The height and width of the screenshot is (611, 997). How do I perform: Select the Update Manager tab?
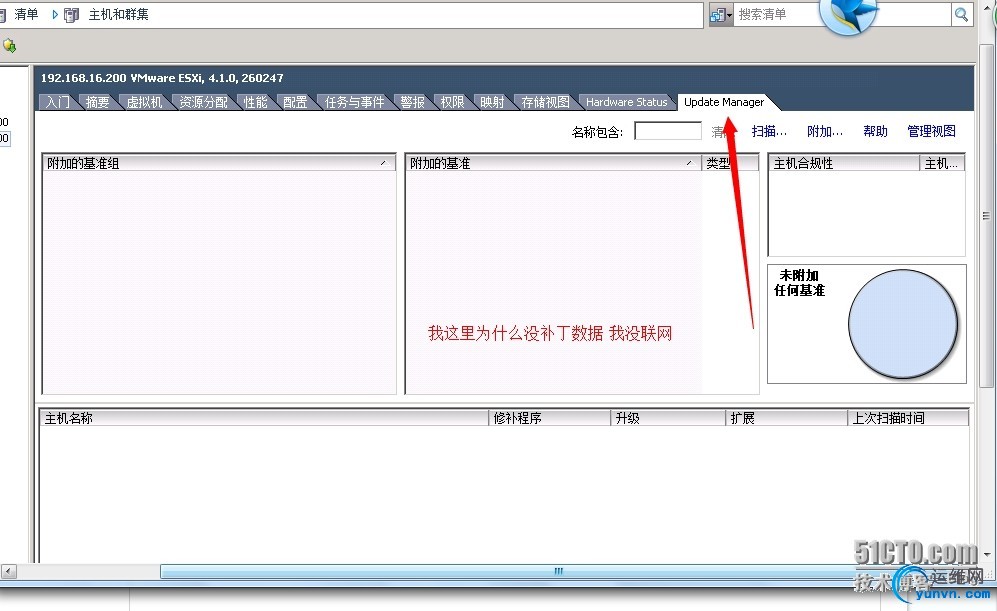coord(724,102)
